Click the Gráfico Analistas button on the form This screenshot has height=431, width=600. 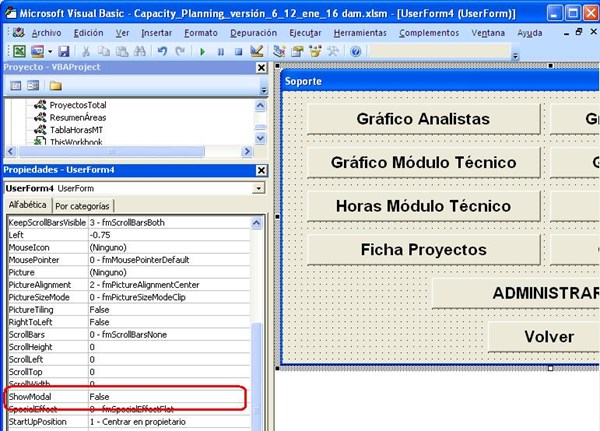pos(424,119)
